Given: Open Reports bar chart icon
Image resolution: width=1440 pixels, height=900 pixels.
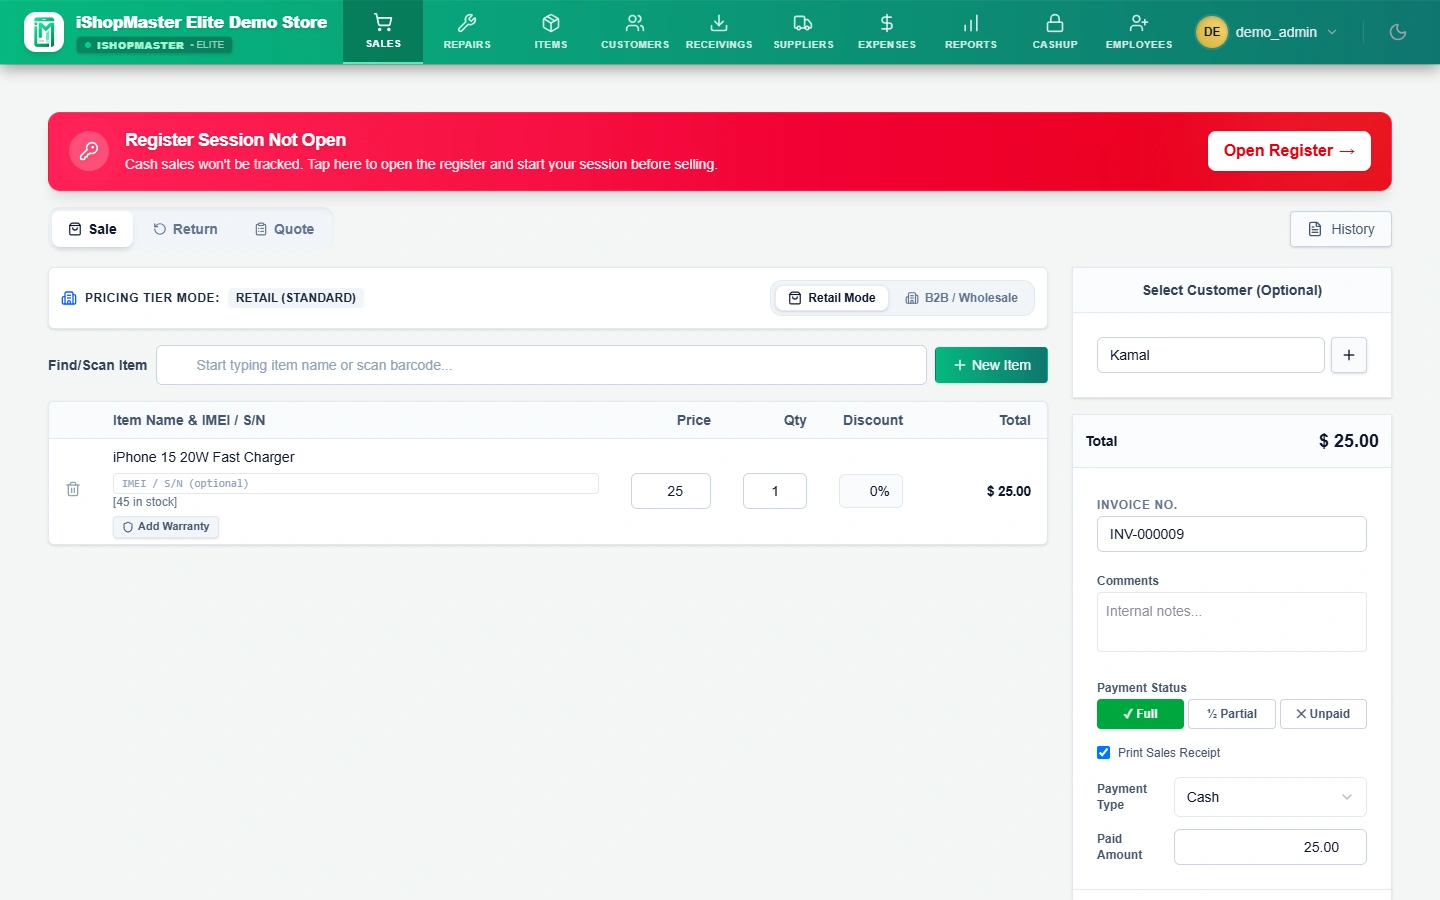Looking at the screenshot, I should pyautogui.click(x=971, y=23).
